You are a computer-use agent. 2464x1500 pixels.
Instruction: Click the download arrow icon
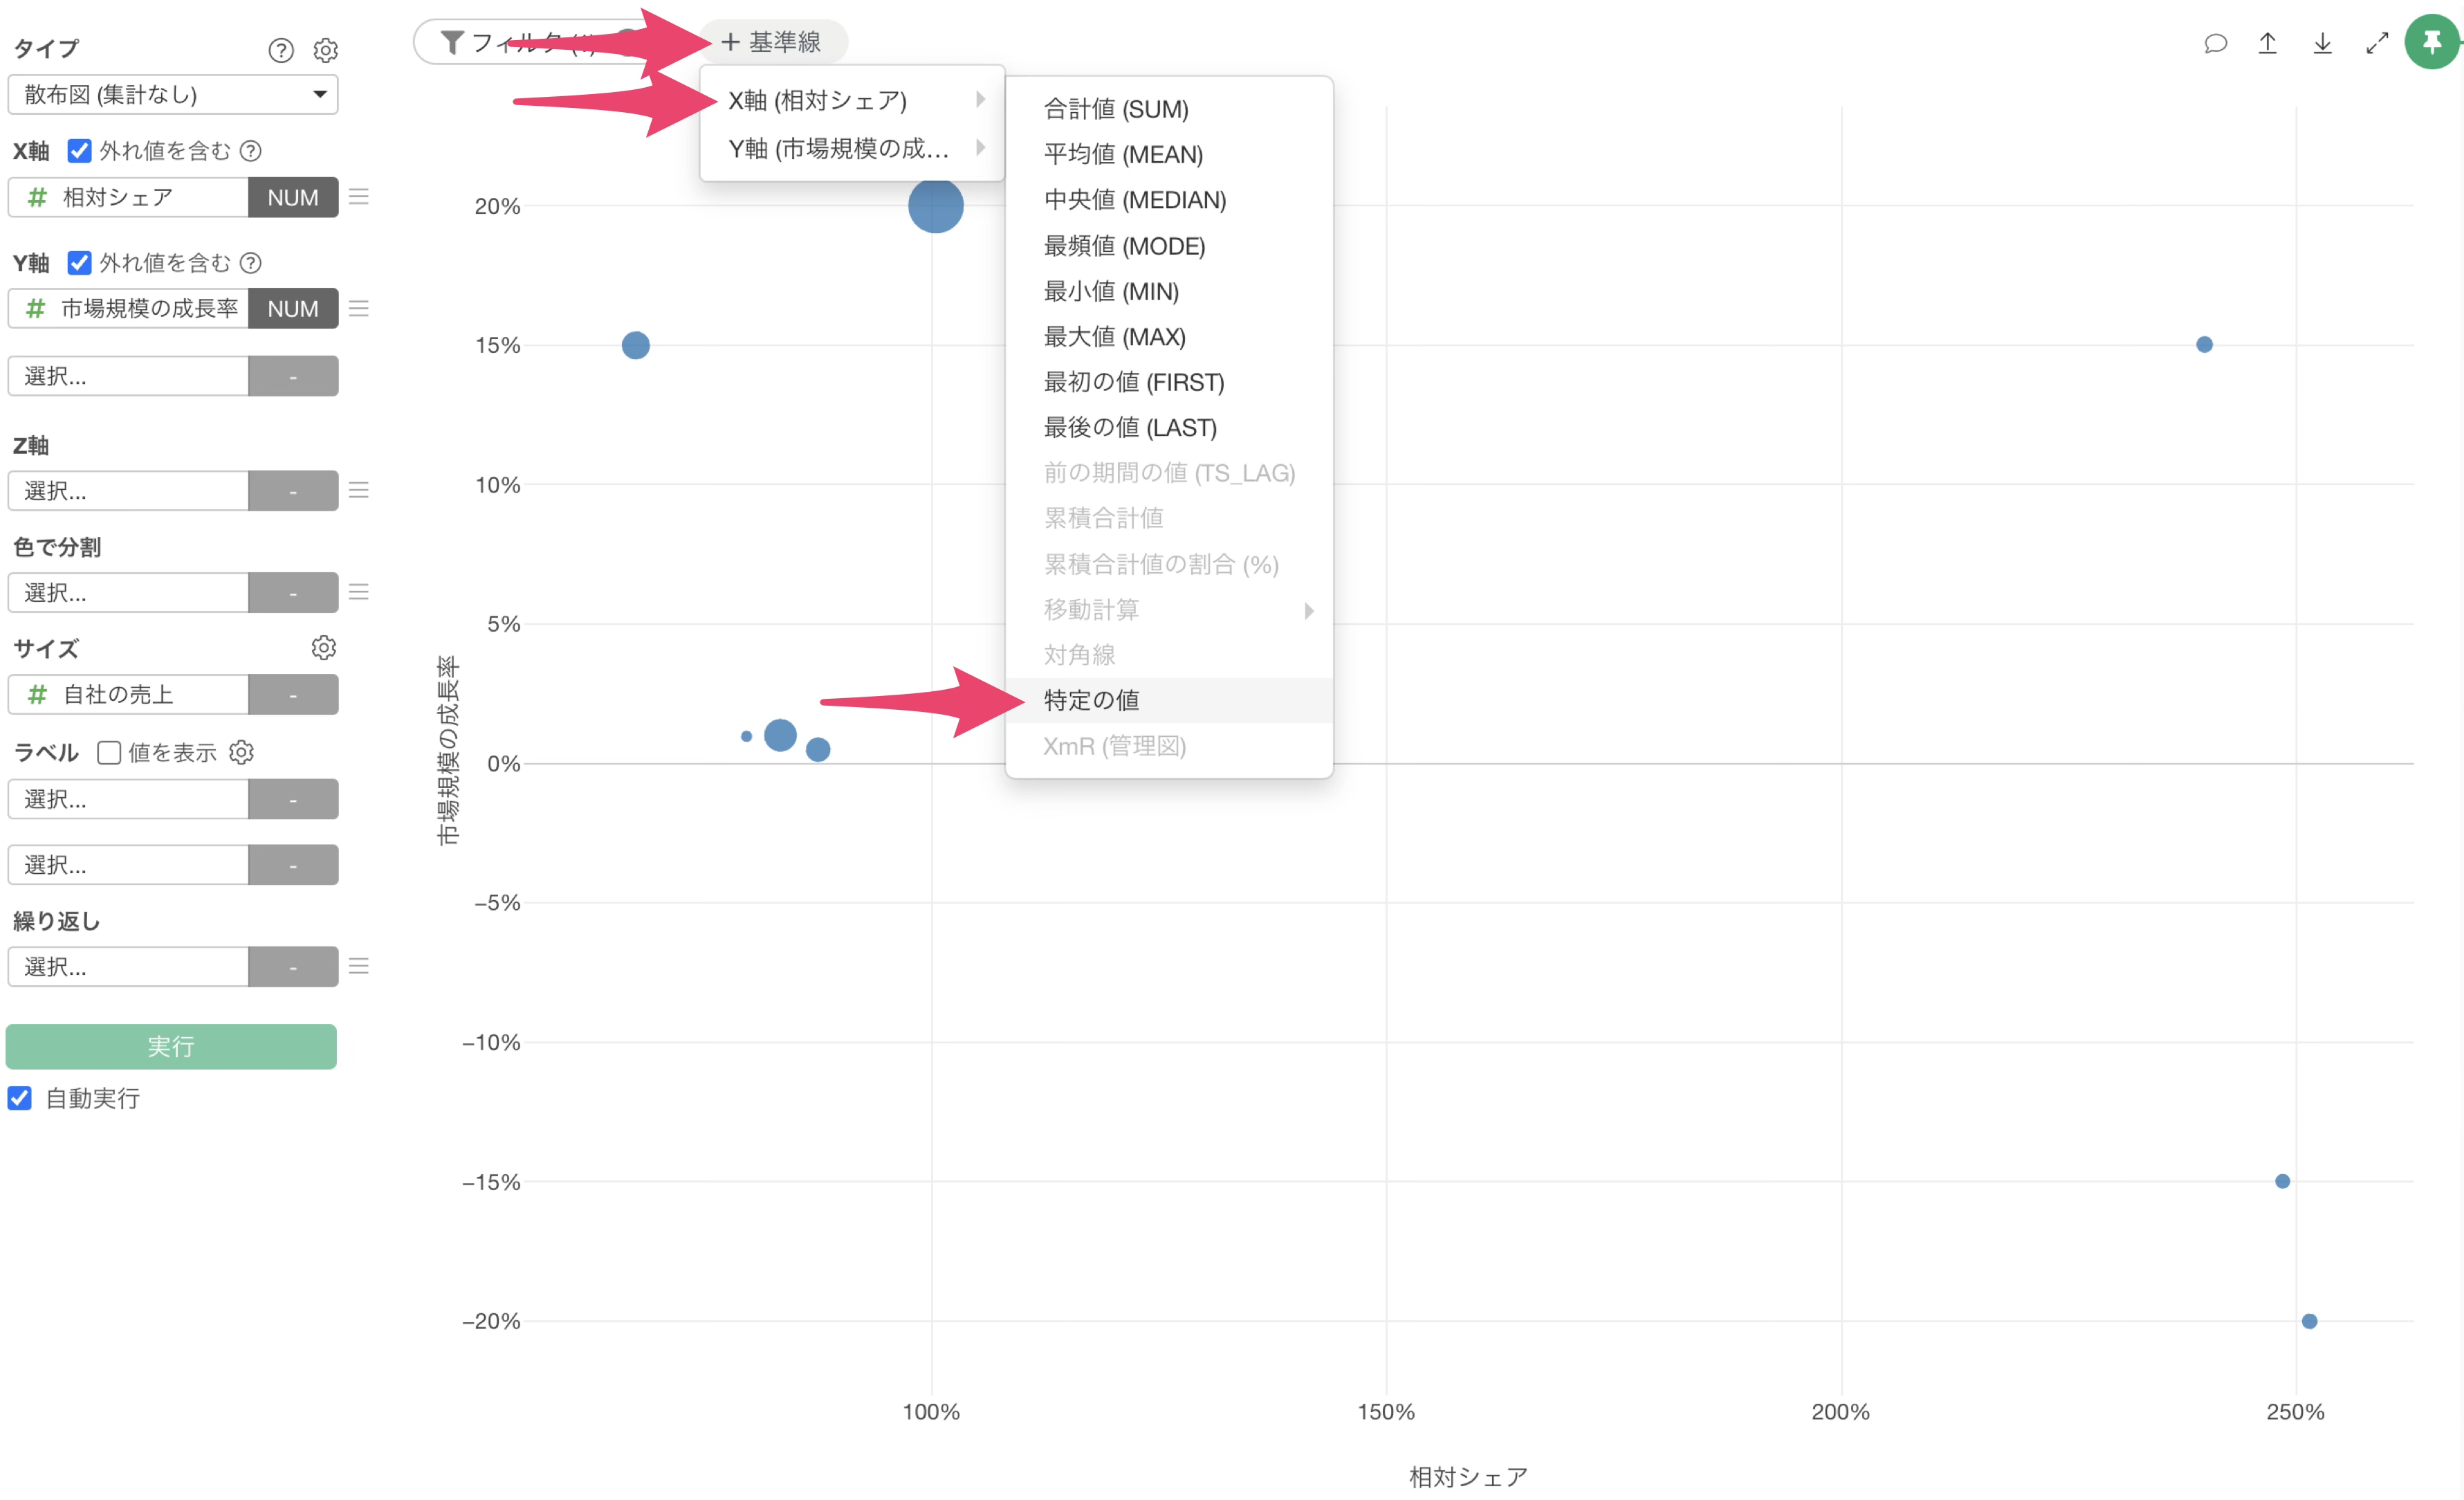[2323, 43]
